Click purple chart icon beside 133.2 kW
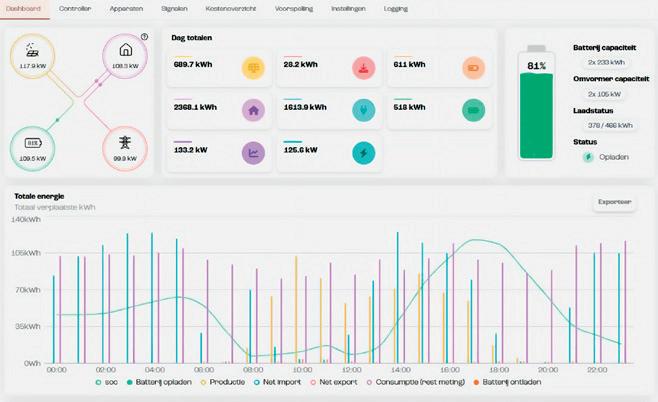This screenshot has width=658, height=402. click(253, 153)
